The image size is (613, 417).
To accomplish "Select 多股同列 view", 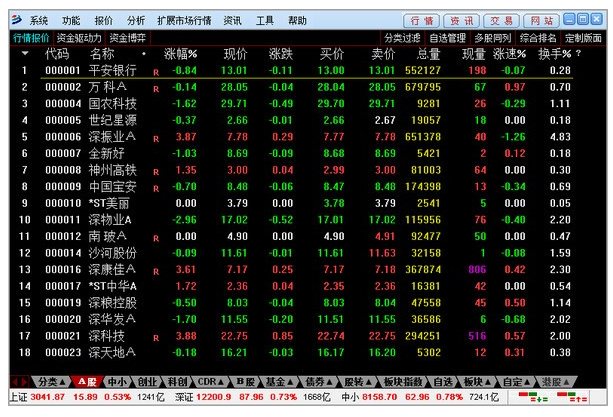I will pos(493,38).
